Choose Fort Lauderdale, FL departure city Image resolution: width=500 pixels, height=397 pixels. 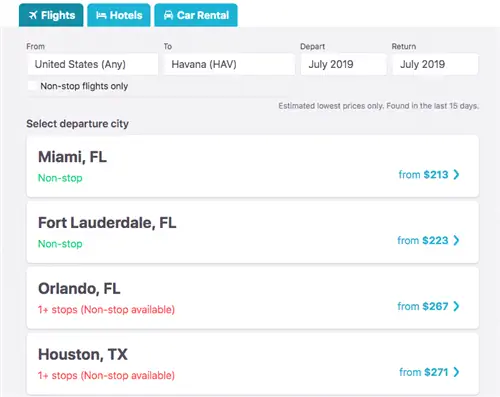tap(253, 232)
